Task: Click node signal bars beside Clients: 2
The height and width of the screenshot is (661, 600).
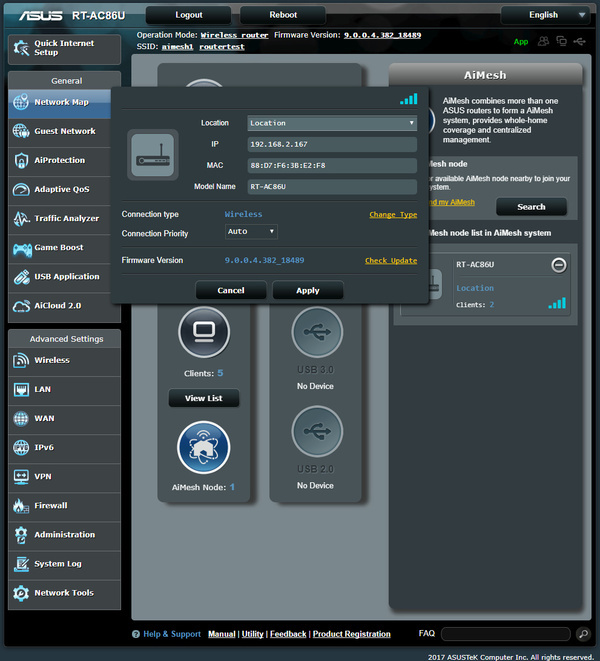Action: coord(557,303)
